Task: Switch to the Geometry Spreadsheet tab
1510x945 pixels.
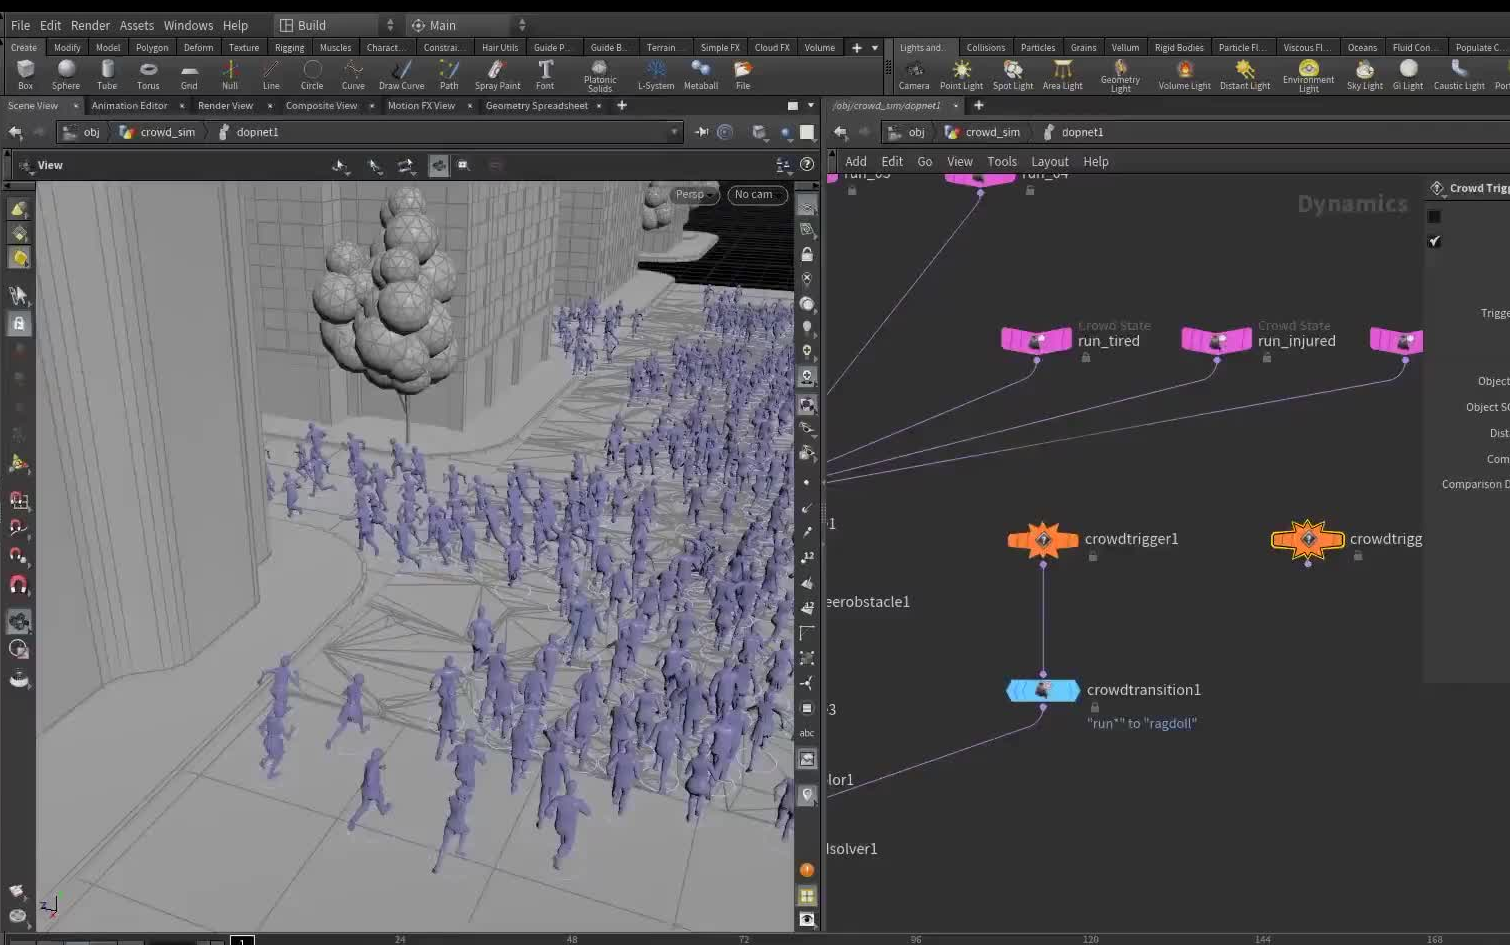Action: [536, 105]
